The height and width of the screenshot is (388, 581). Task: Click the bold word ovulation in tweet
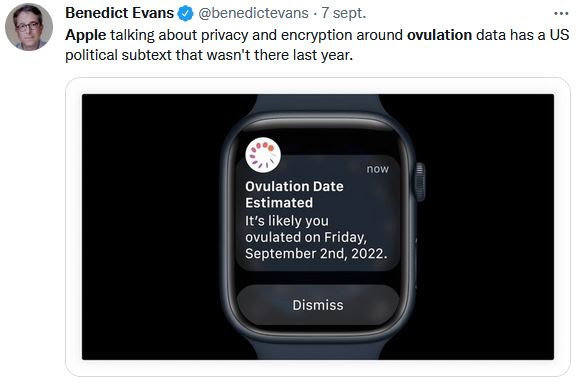pos(439,35)
